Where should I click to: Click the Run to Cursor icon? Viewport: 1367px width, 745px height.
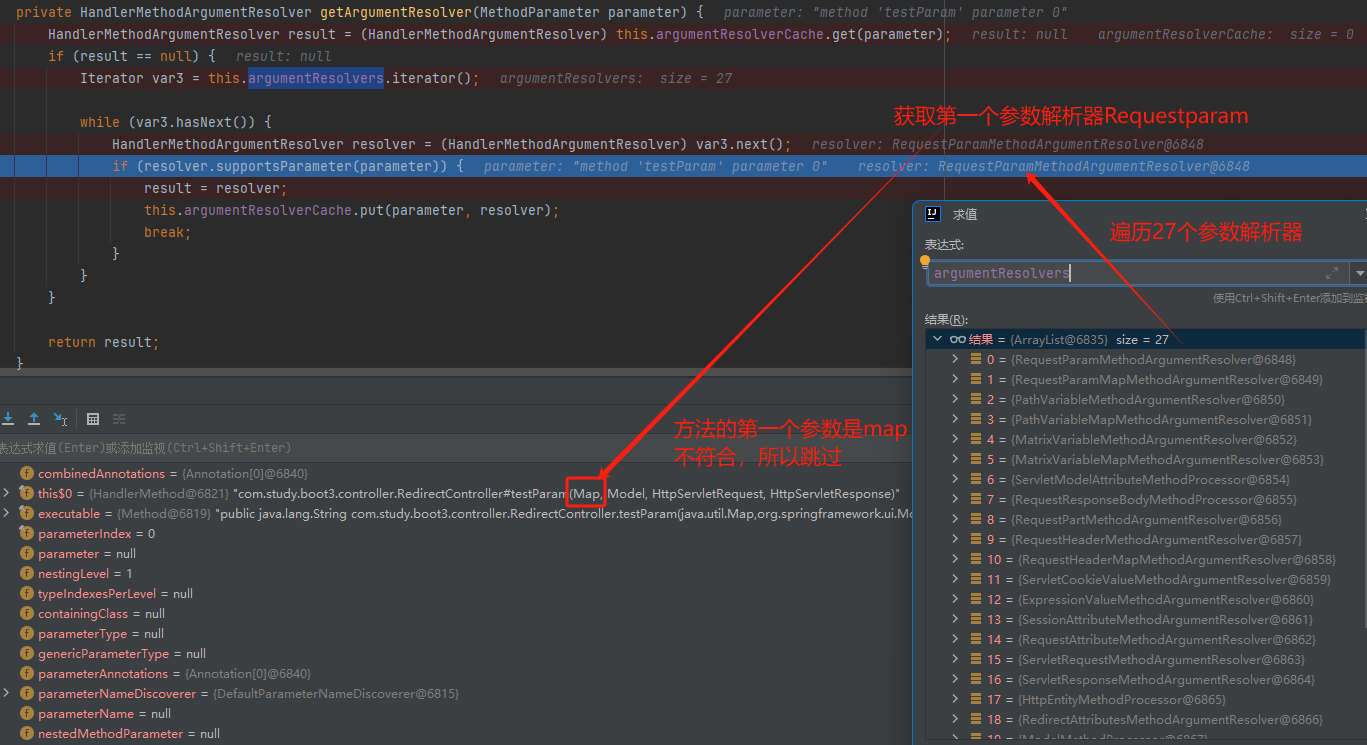pyautogui.click(x=60, y=419)
